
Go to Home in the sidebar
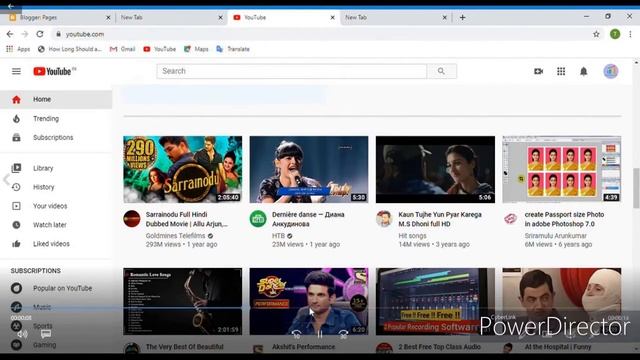pos(56,99)
